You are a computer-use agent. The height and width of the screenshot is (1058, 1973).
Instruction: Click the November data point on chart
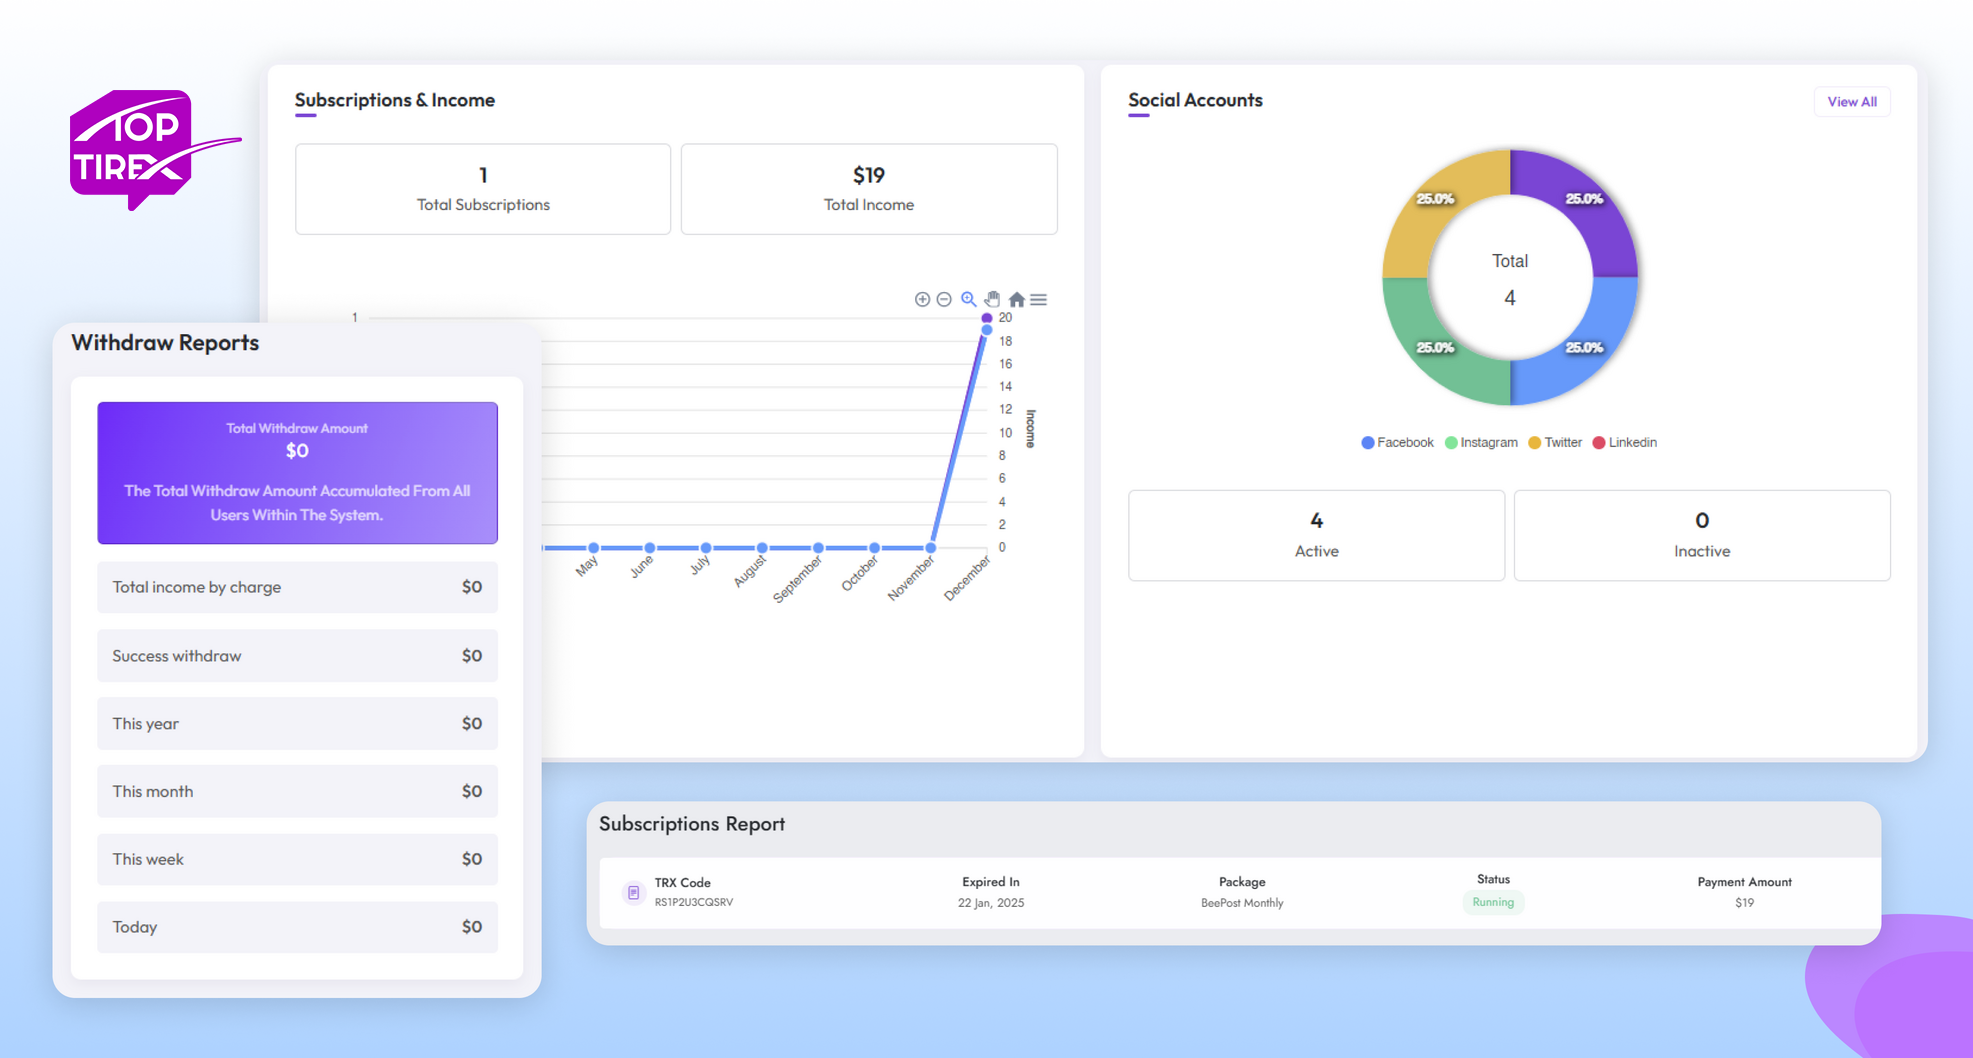pyautogui.click(x=931, y=547)
